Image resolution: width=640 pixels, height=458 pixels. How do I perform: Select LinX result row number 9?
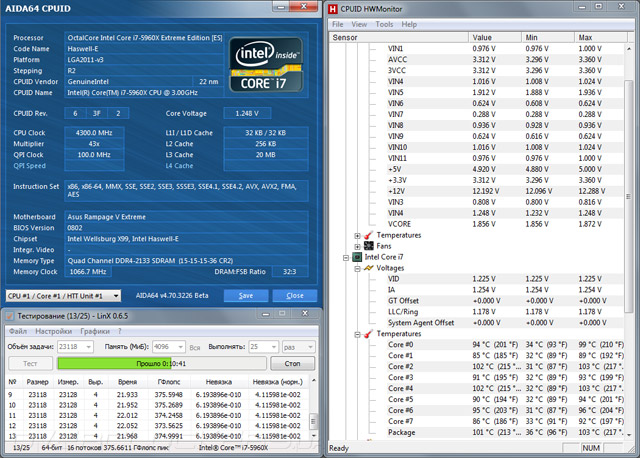[x=157, y=395]
